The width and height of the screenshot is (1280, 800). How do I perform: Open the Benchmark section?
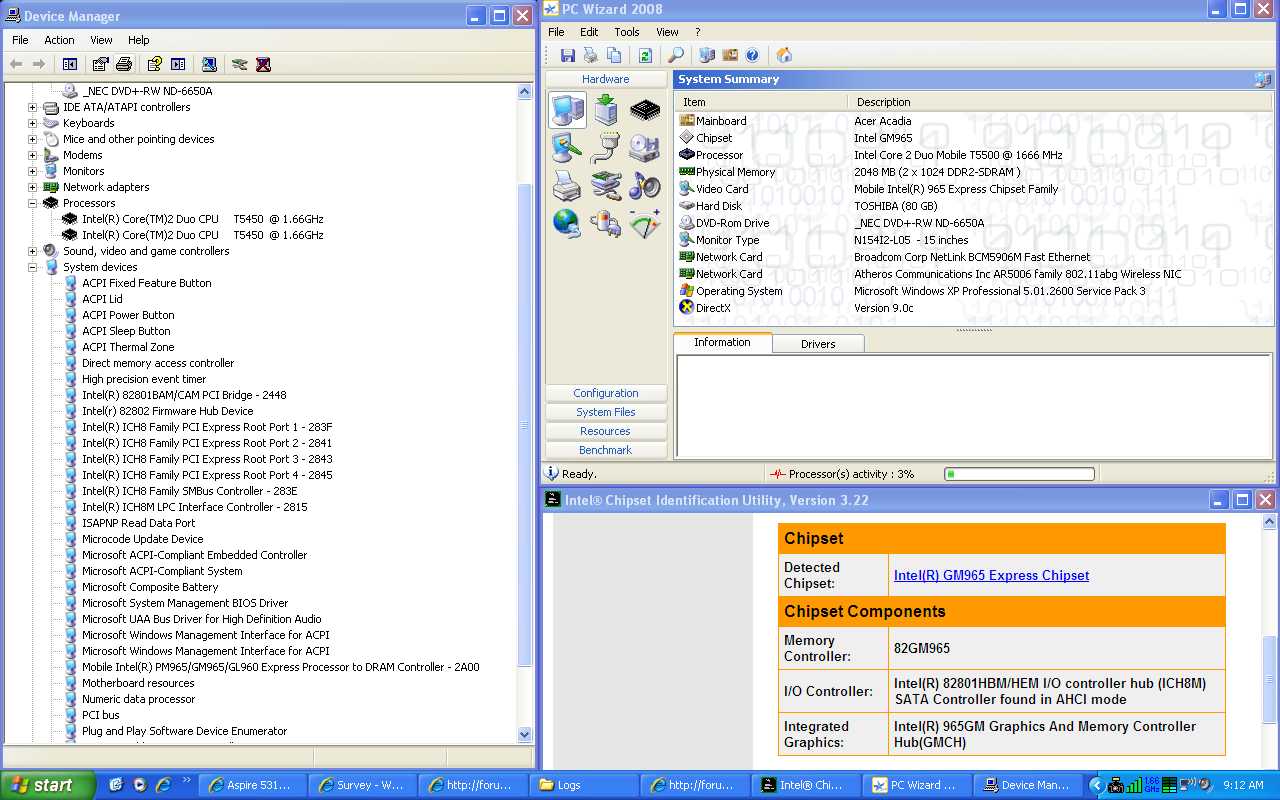click(x=606, y=450)
